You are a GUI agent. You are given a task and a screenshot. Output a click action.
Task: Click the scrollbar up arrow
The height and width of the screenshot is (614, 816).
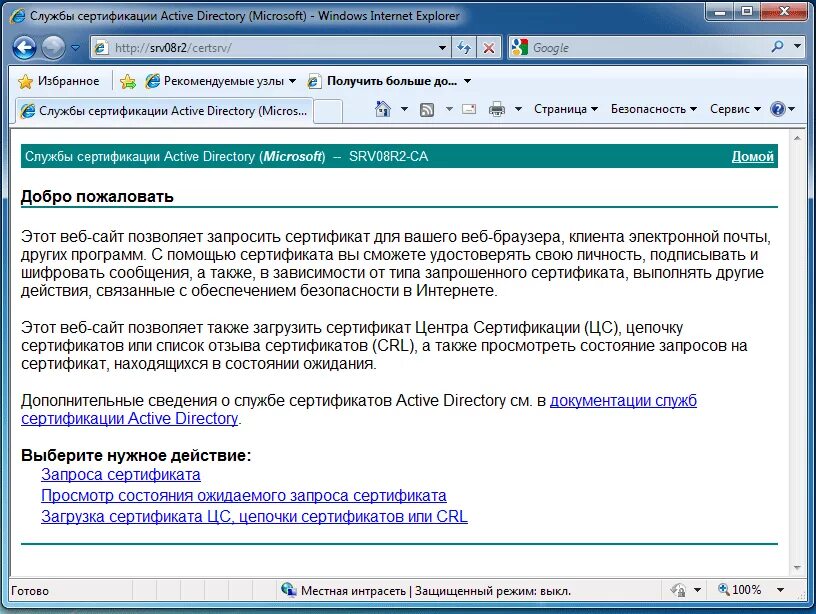[x=797, y=138]
